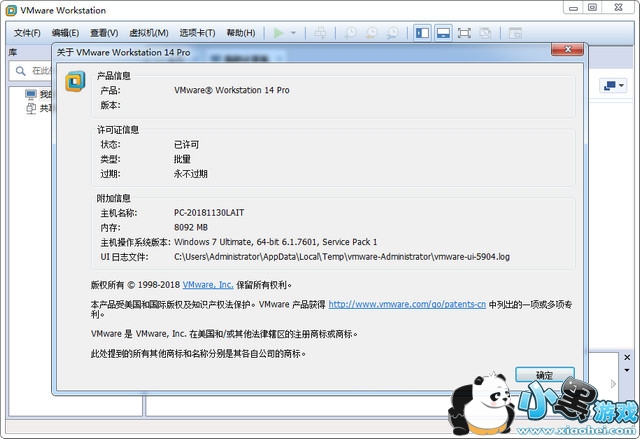The image size is (640, 439).
Task: Click the Windows 7 Ultimate OS version text
Action: coord(276,242)
